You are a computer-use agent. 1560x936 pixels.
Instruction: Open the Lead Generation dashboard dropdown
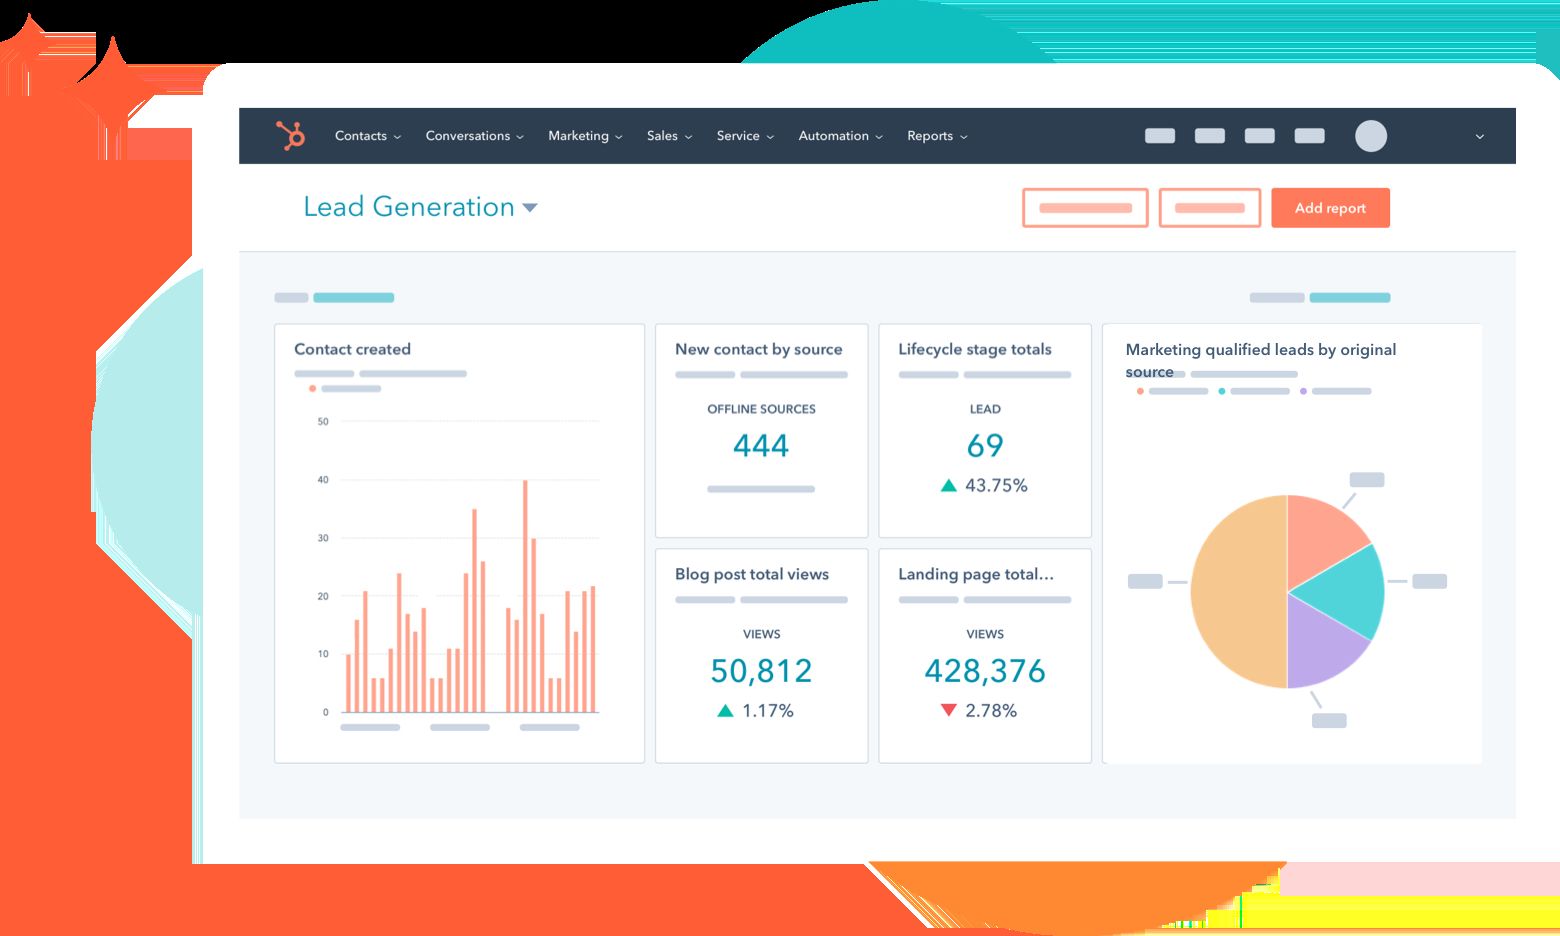click(x=530, y=207)
